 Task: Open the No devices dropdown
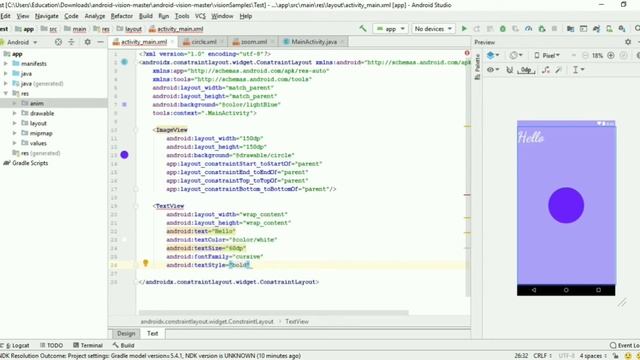tap(433, 29)
